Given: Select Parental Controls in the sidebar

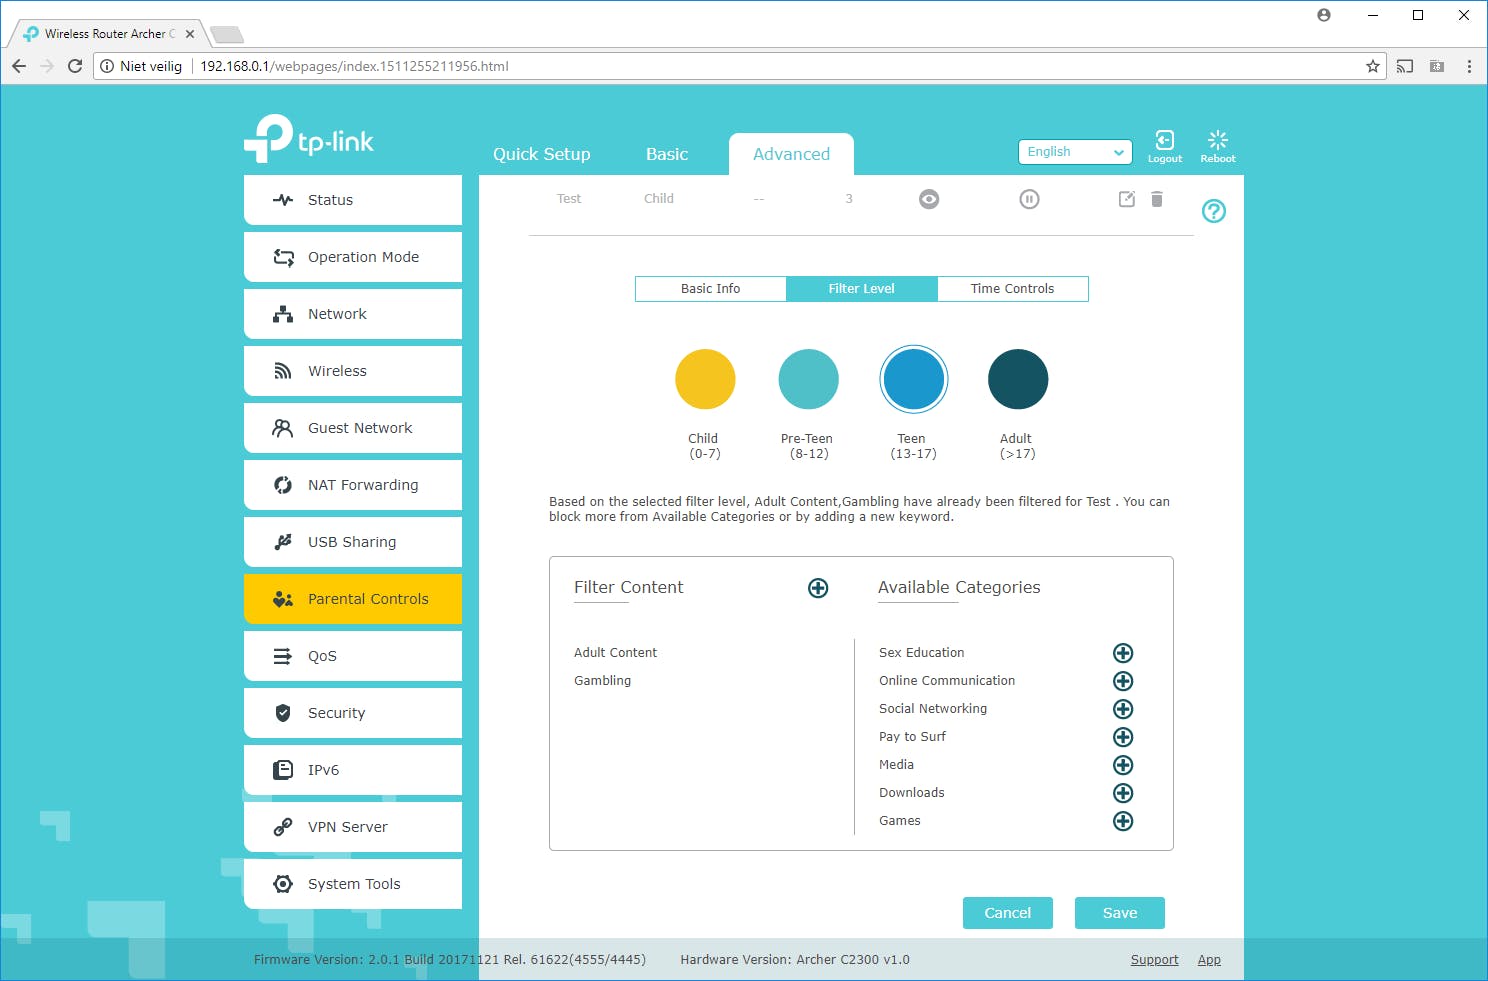Looking at the screenshot, I should tap(353, 599).
